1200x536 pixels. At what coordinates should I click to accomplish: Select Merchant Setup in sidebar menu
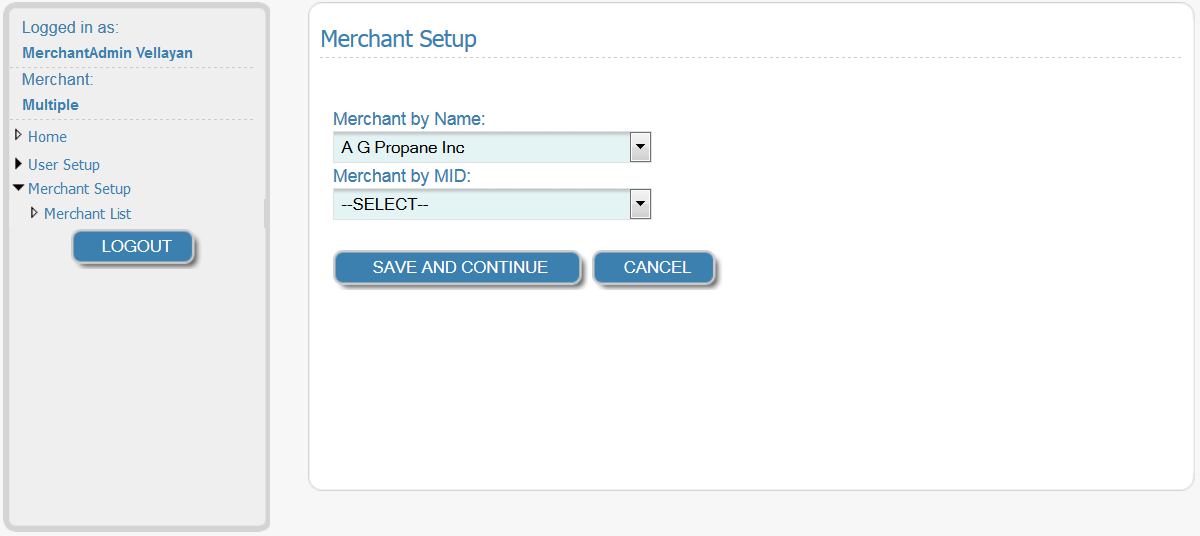click(79, 189)
